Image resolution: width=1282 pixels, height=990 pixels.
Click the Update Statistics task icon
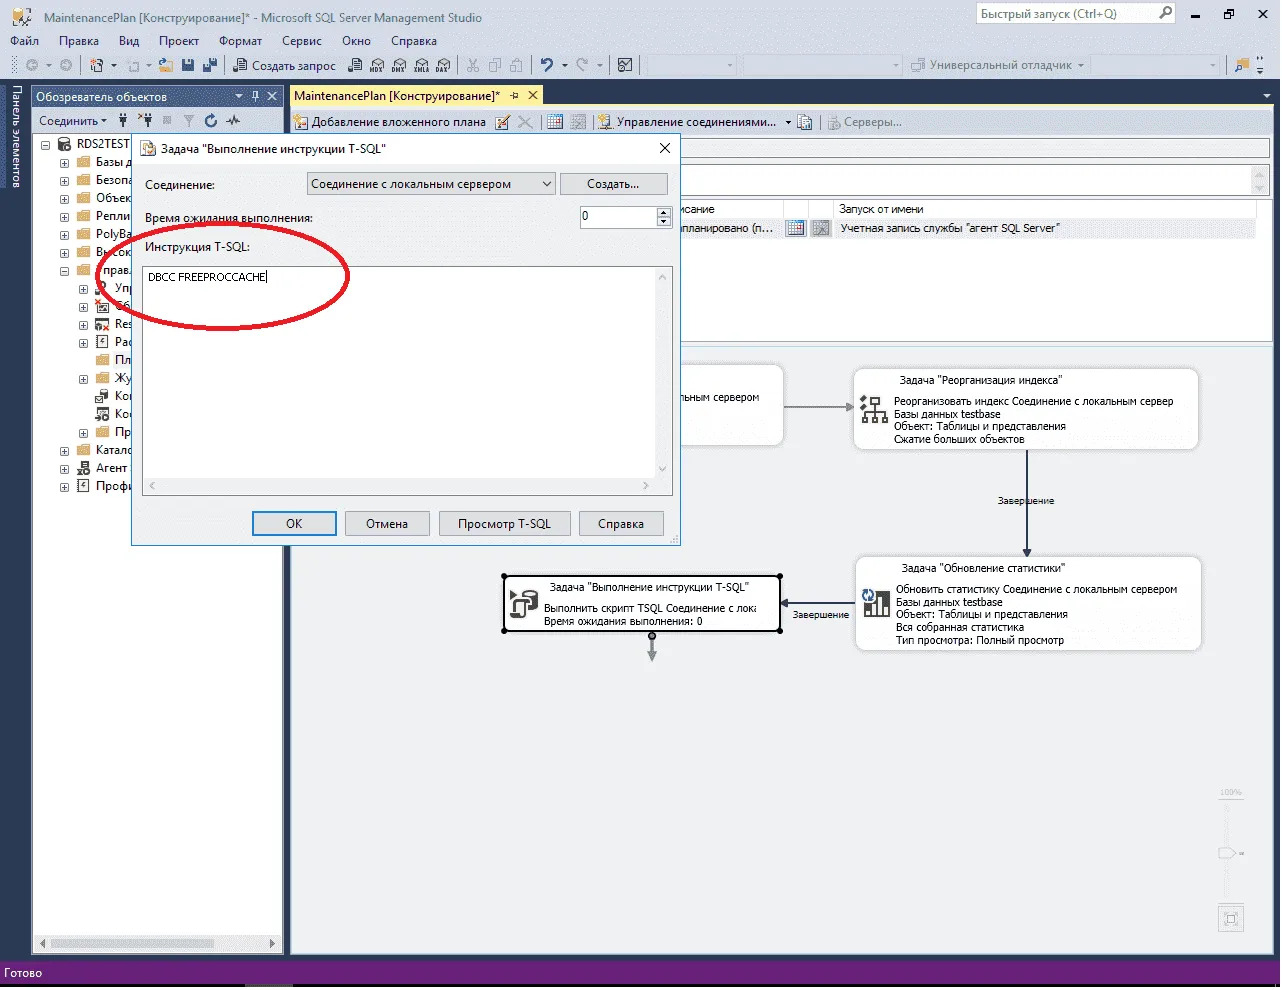[x=875, y=602]
